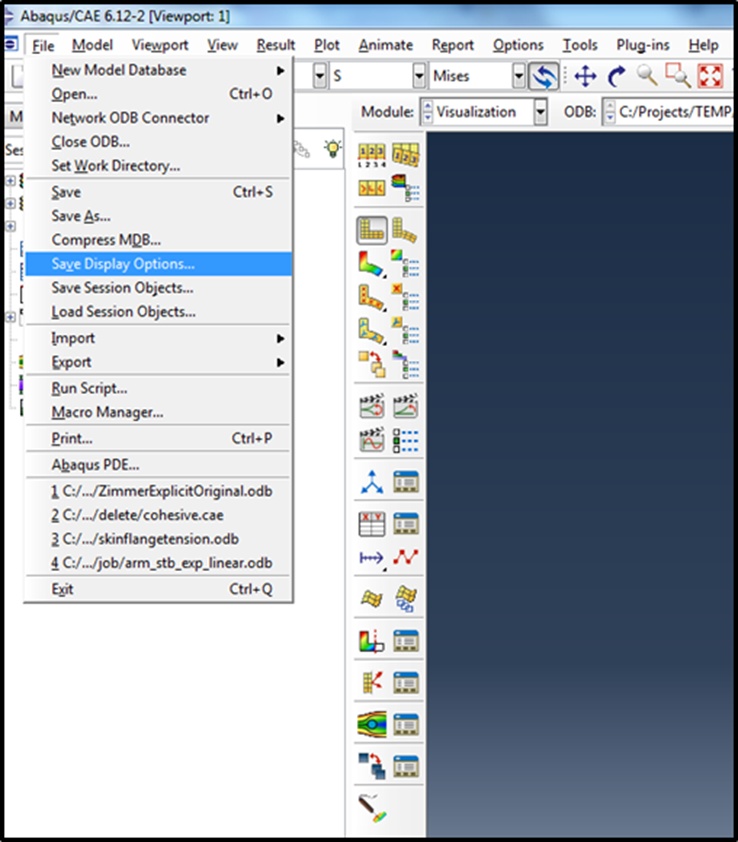Select Set Work Directory...
The width and height of the screenshot is (738, 842).
tap(159, 166)
